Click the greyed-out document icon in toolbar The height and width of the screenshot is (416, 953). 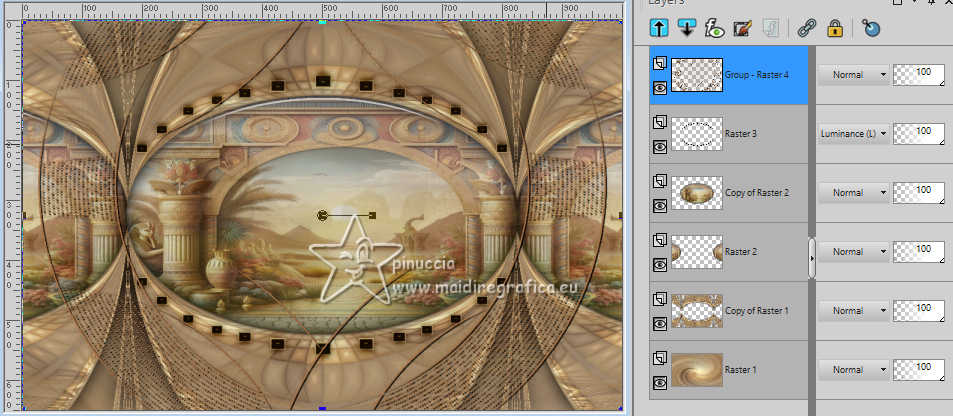771,28
